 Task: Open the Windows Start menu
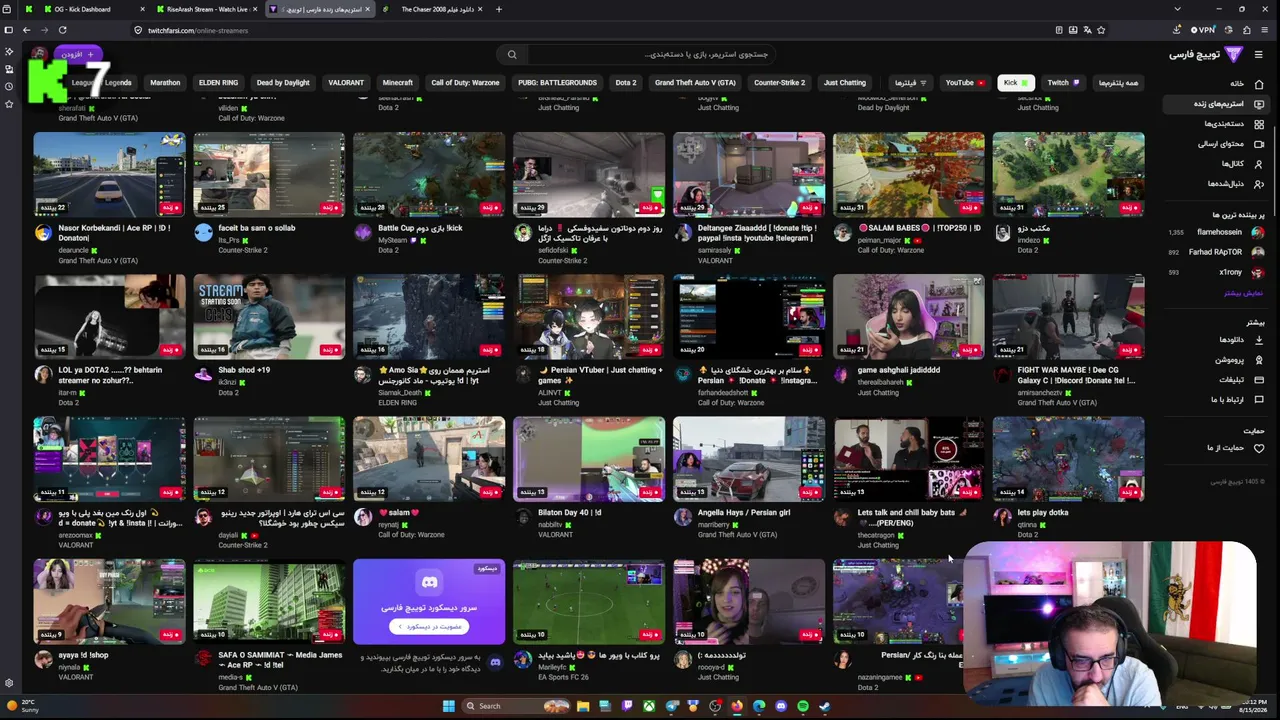coord(449,706)
